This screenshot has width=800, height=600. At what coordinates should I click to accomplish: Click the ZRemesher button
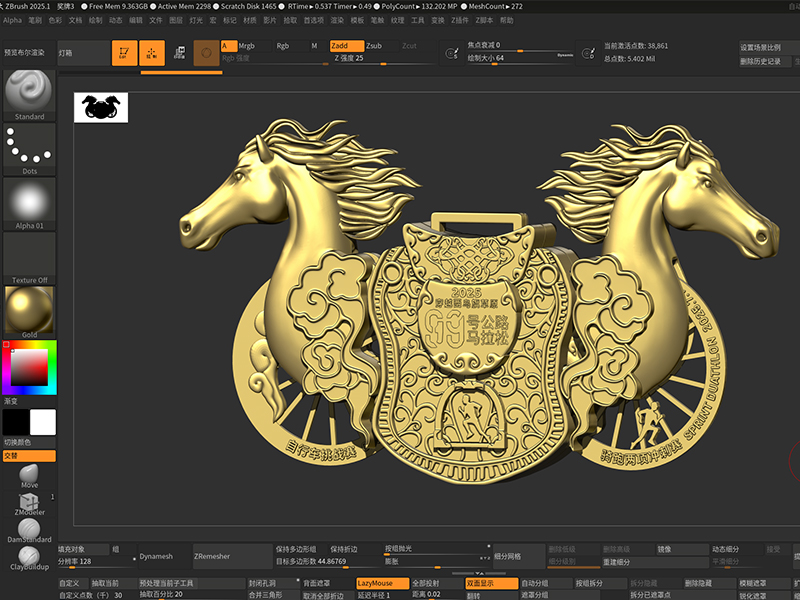tap(233, 556)
